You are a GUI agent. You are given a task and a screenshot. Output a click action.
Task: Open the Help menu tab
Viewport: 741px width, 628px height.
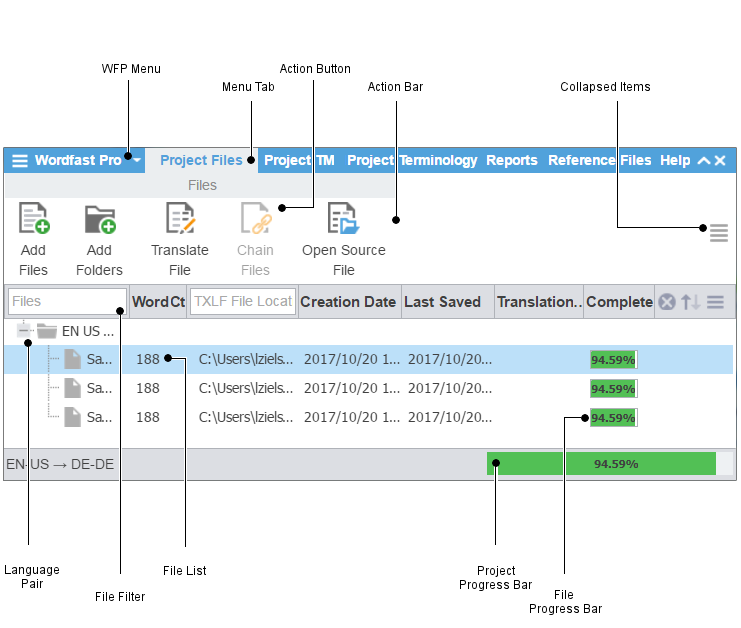pyautogui.click(x=675, y=160)
